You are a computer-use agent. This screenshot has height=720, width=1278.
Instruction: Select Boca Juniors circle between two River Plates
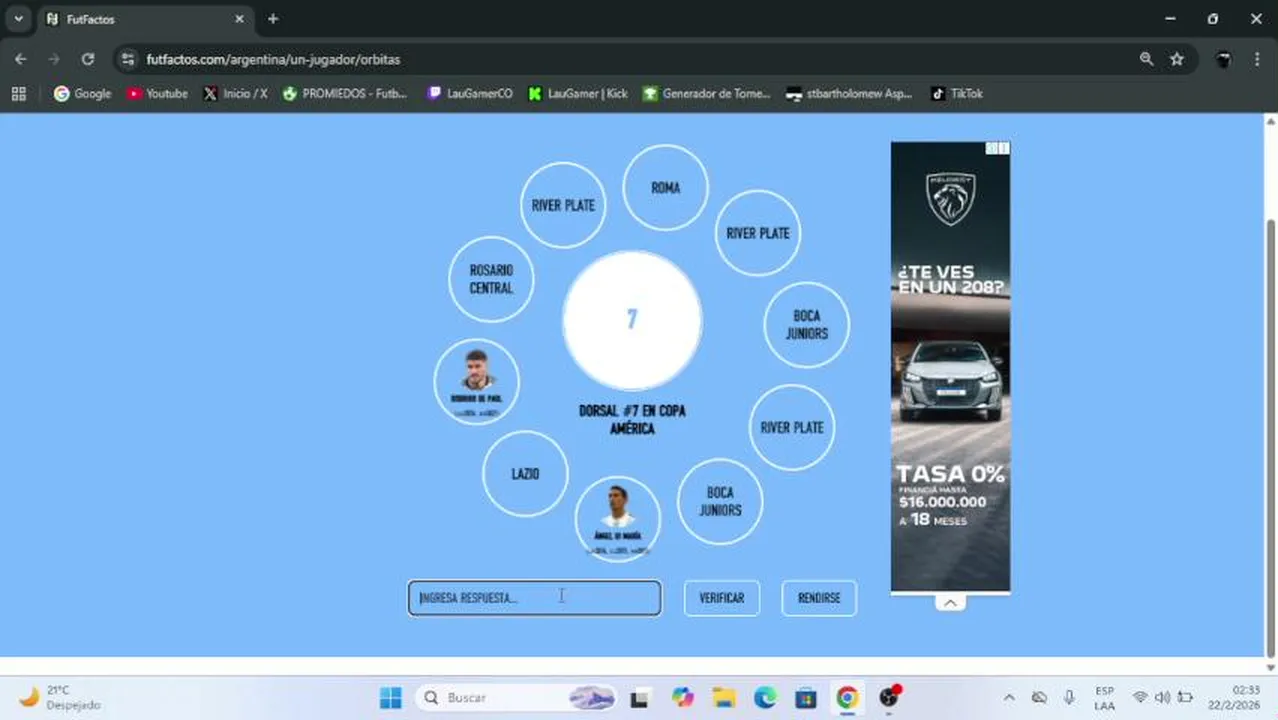point(806,324)
